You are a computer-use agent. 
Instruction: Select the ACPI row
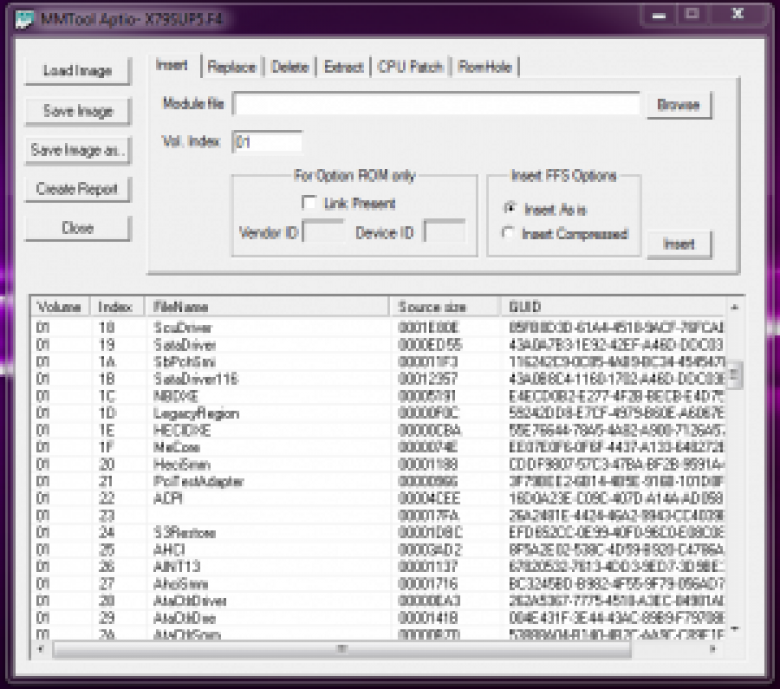pyautogui.click(x=378, y=498)
